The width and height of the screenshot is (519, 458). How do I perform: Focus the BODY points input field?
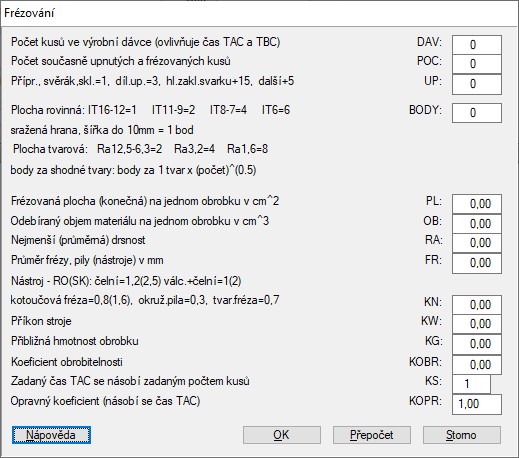pos(477,113)
